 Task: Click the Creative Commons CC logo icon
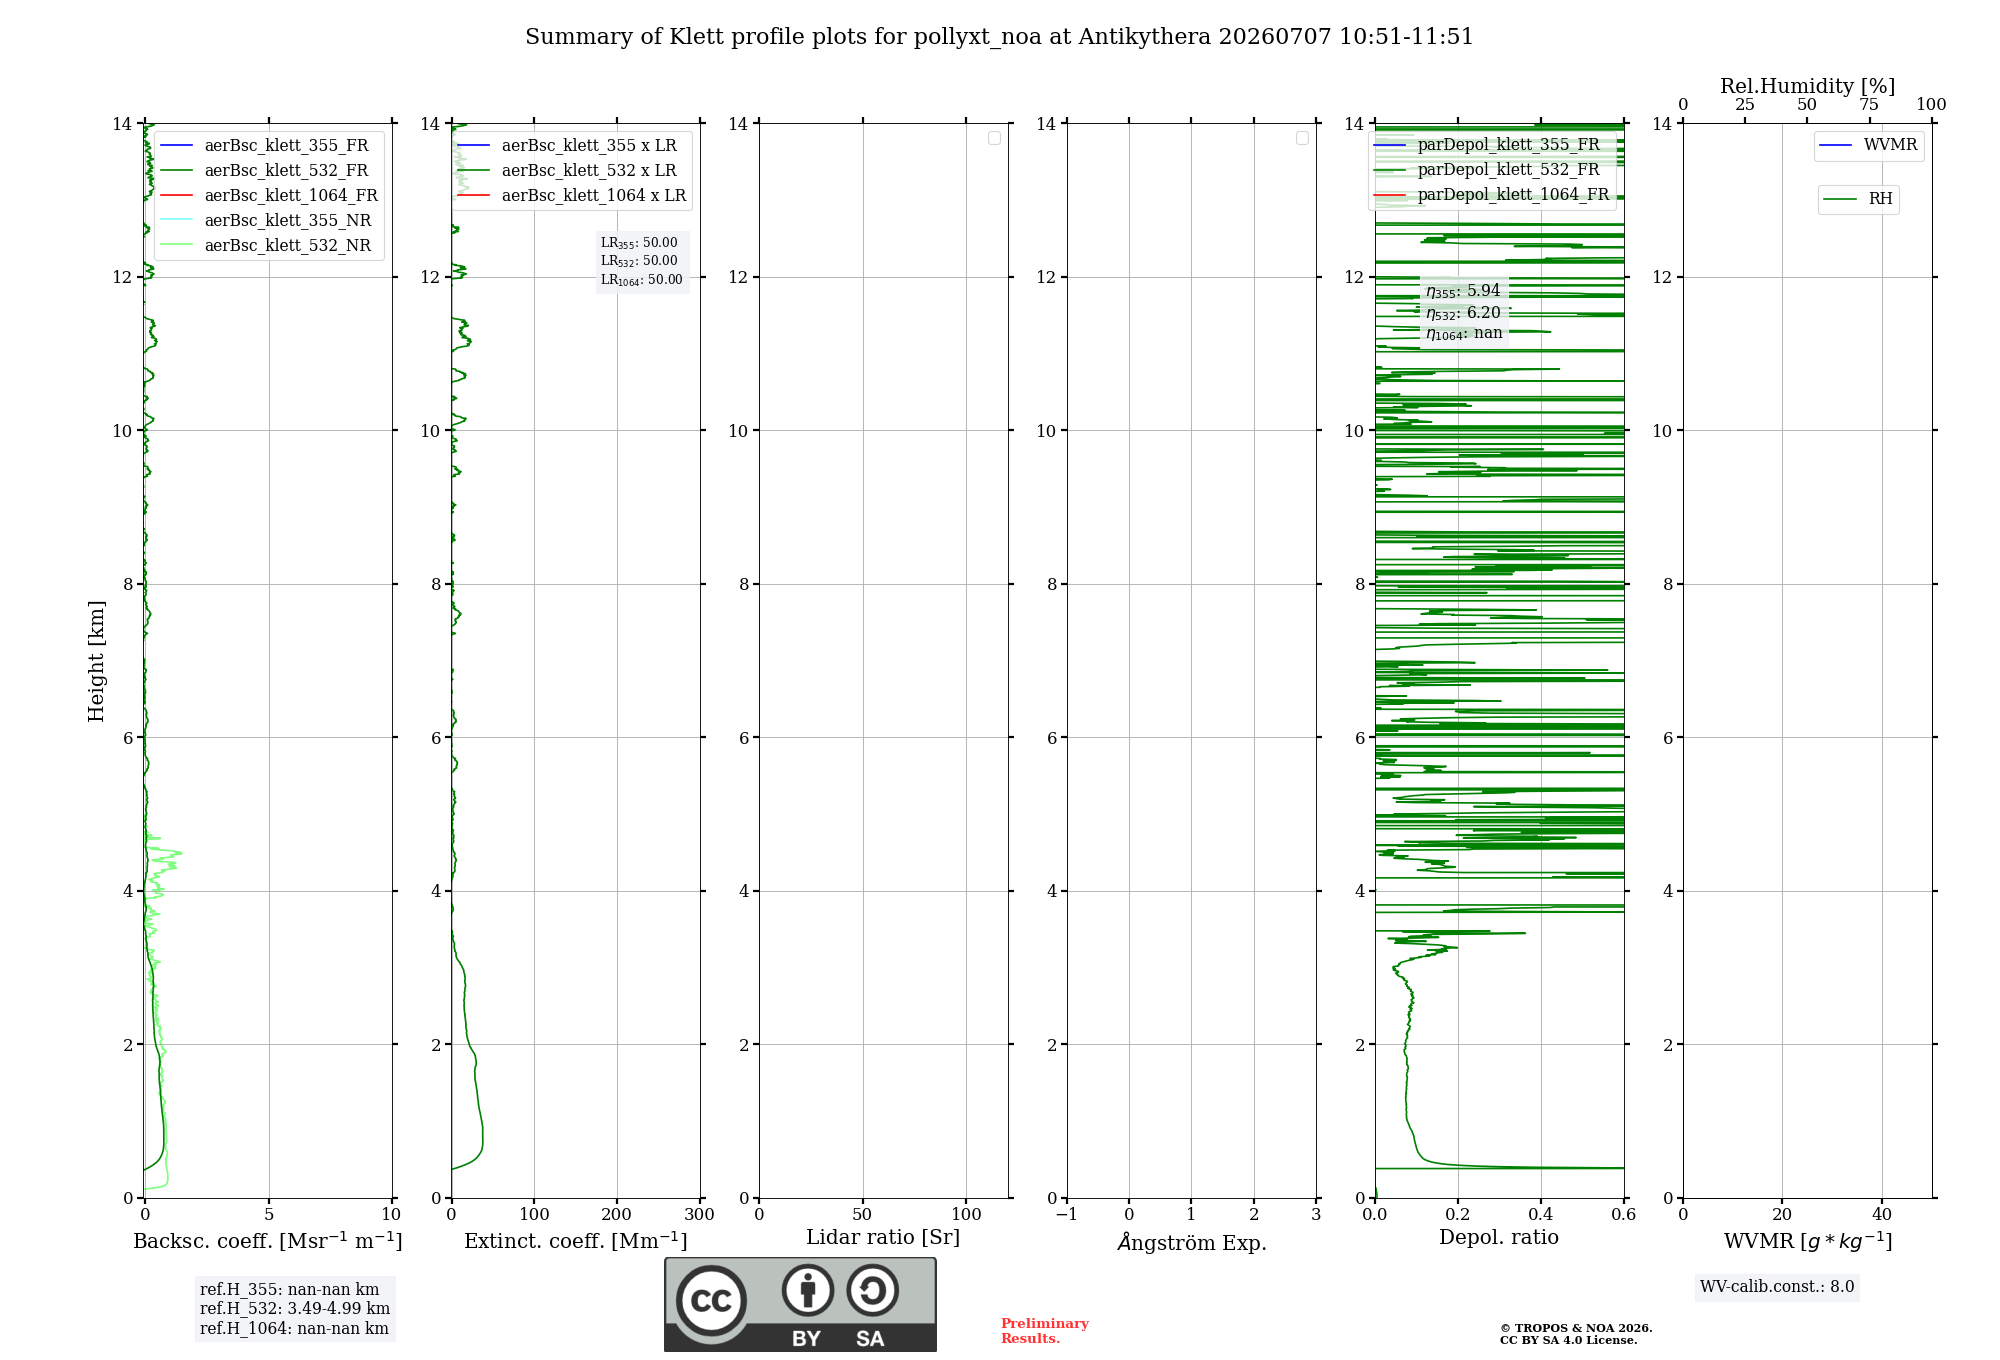point(711,1300)
